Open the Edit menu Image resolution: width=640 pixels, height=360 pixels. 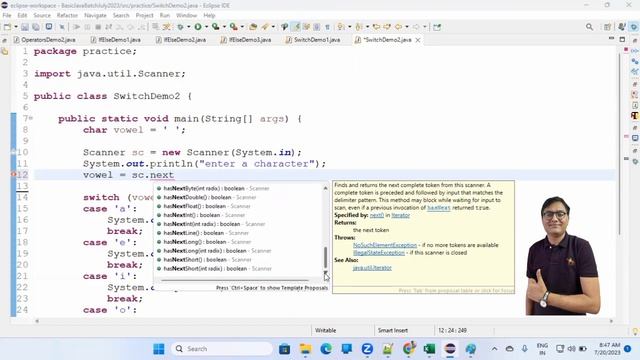(x=22, y=15)
